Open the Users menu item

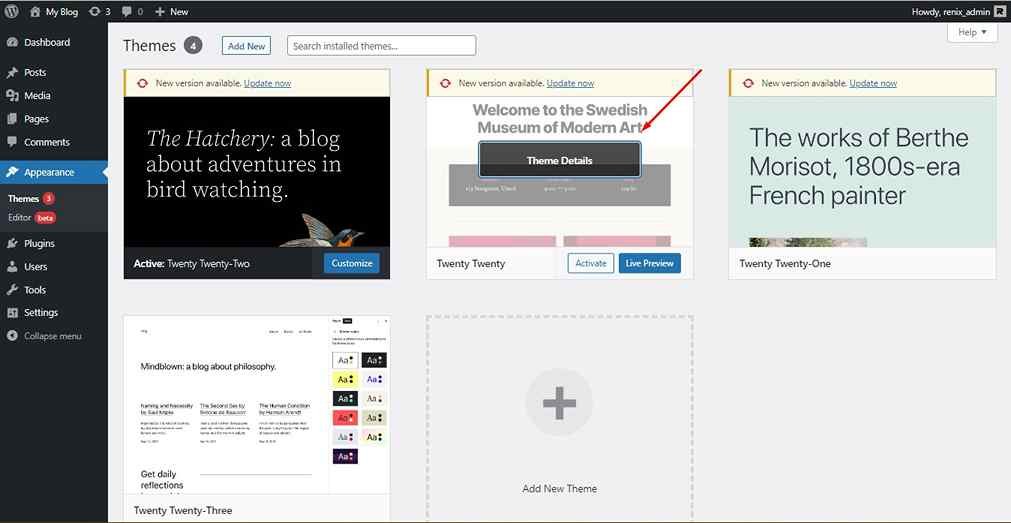point(54,266)
